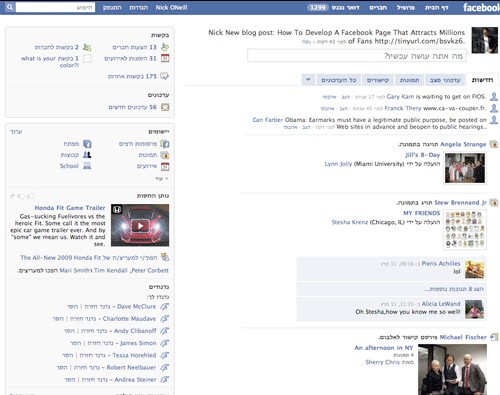Click the poke icon beside Andrea Steiner
The height and width of the screenshot is (395, 500).
[165, 380]
